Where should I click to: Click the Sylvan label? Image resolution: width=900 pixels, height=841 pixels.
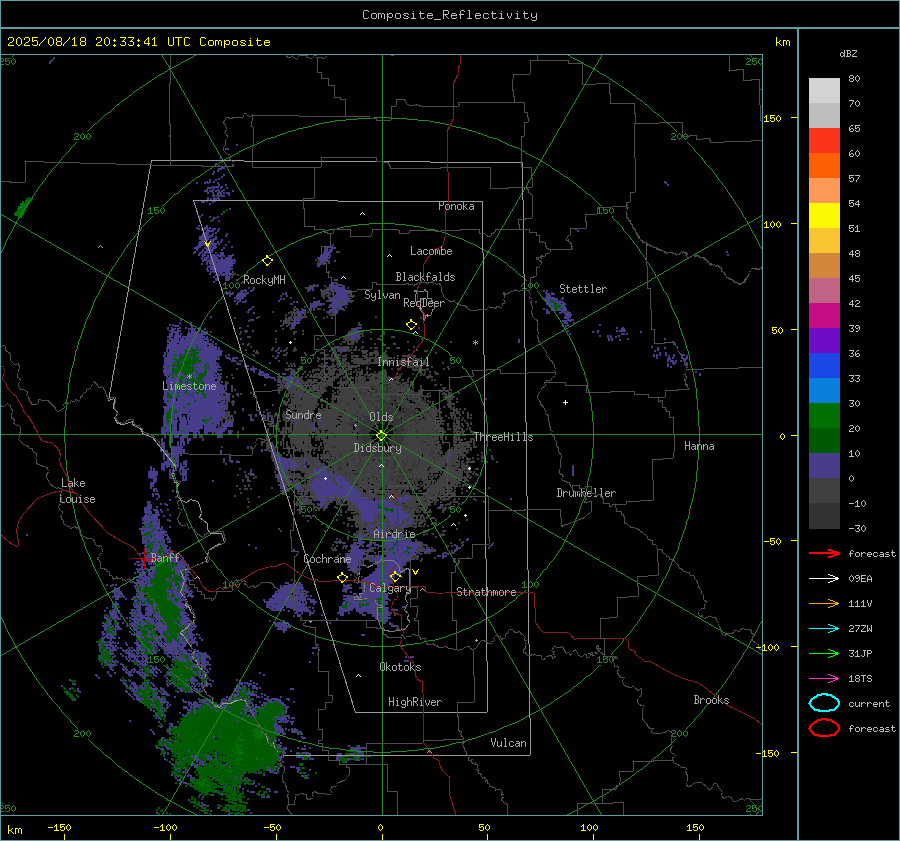[382, 295]
